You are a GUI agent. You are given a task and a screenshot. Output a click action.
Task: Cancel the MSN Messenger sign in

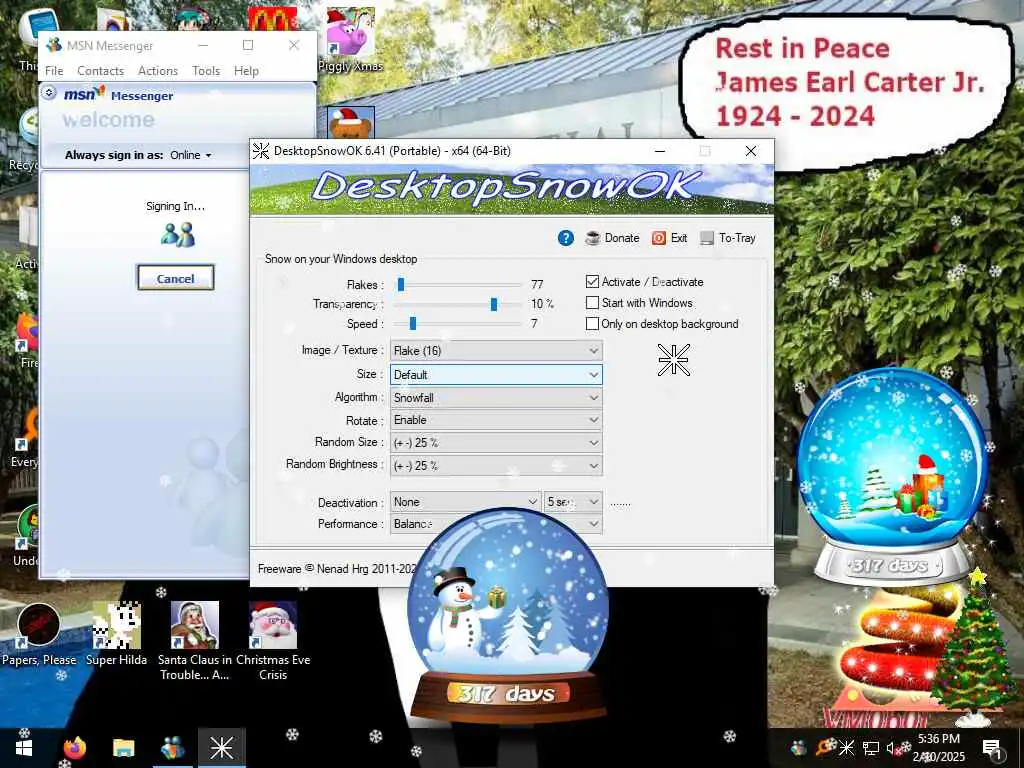pos(175,278)
